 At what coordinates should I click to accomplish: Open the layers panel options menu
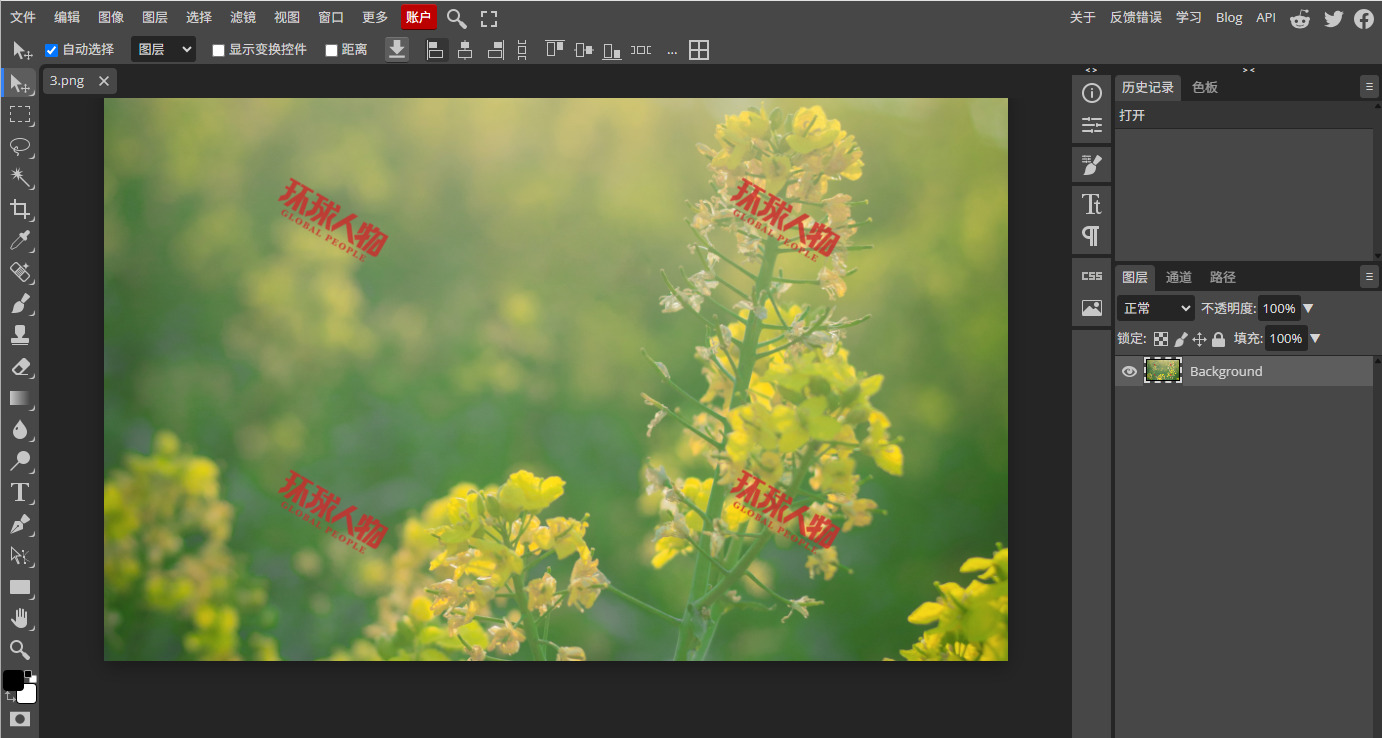1369,277
